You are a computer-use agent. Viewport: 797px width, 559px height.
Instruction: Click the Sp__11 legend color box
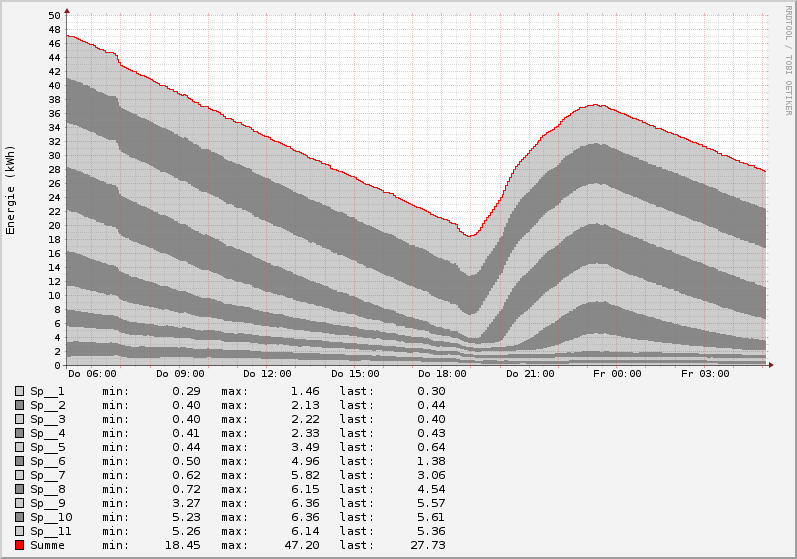tap(20, 531)
